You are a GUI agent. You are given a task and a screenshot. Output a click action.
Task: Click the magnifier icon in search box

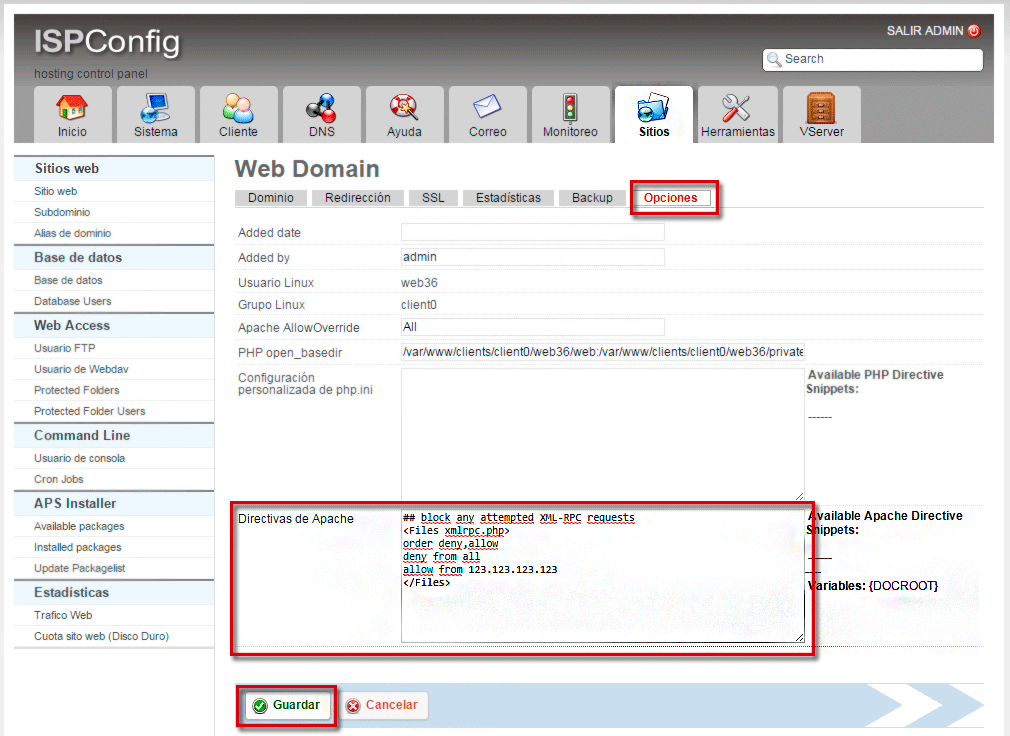tap(774, 59)
